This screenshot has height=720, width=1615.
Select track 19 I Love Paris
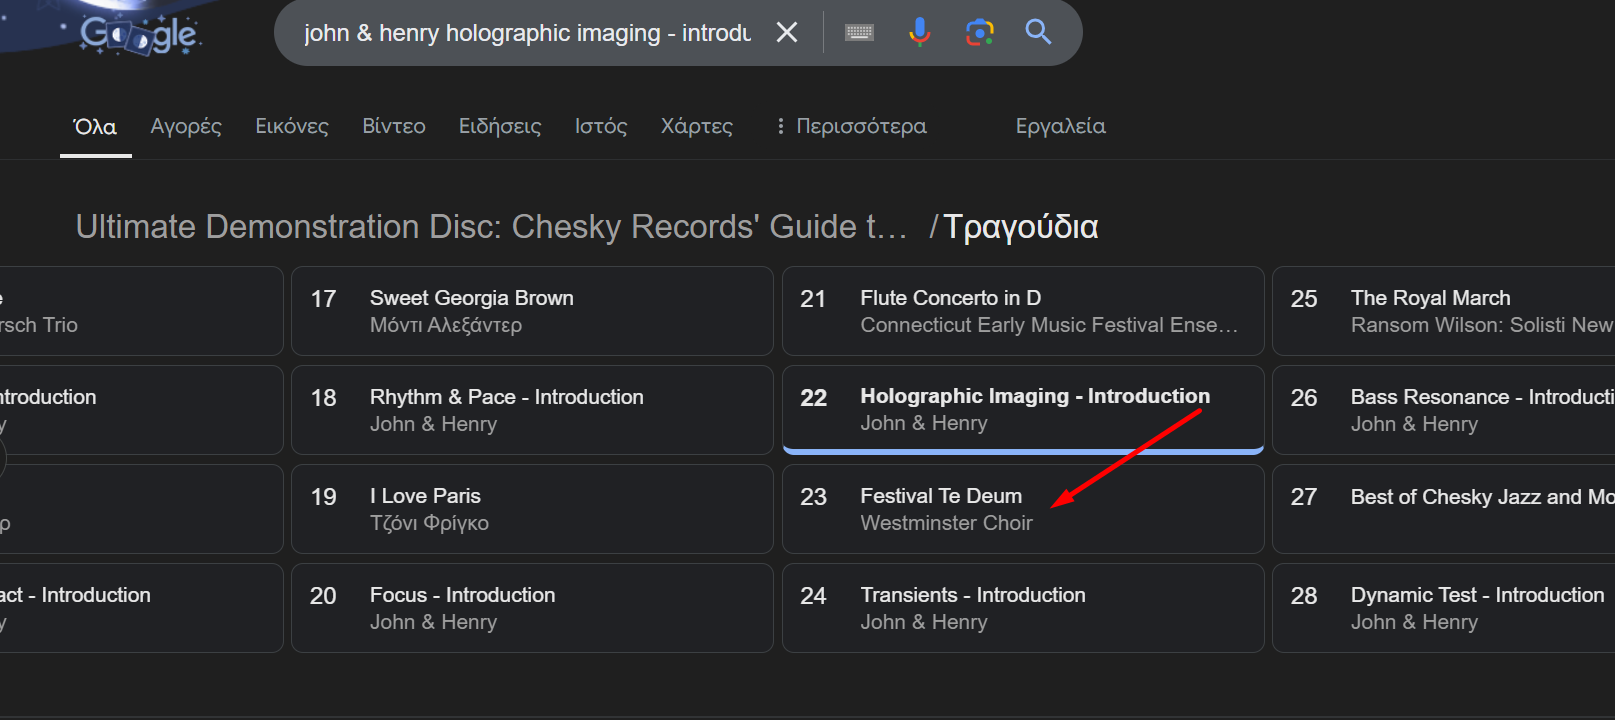(x=532, y=509)
